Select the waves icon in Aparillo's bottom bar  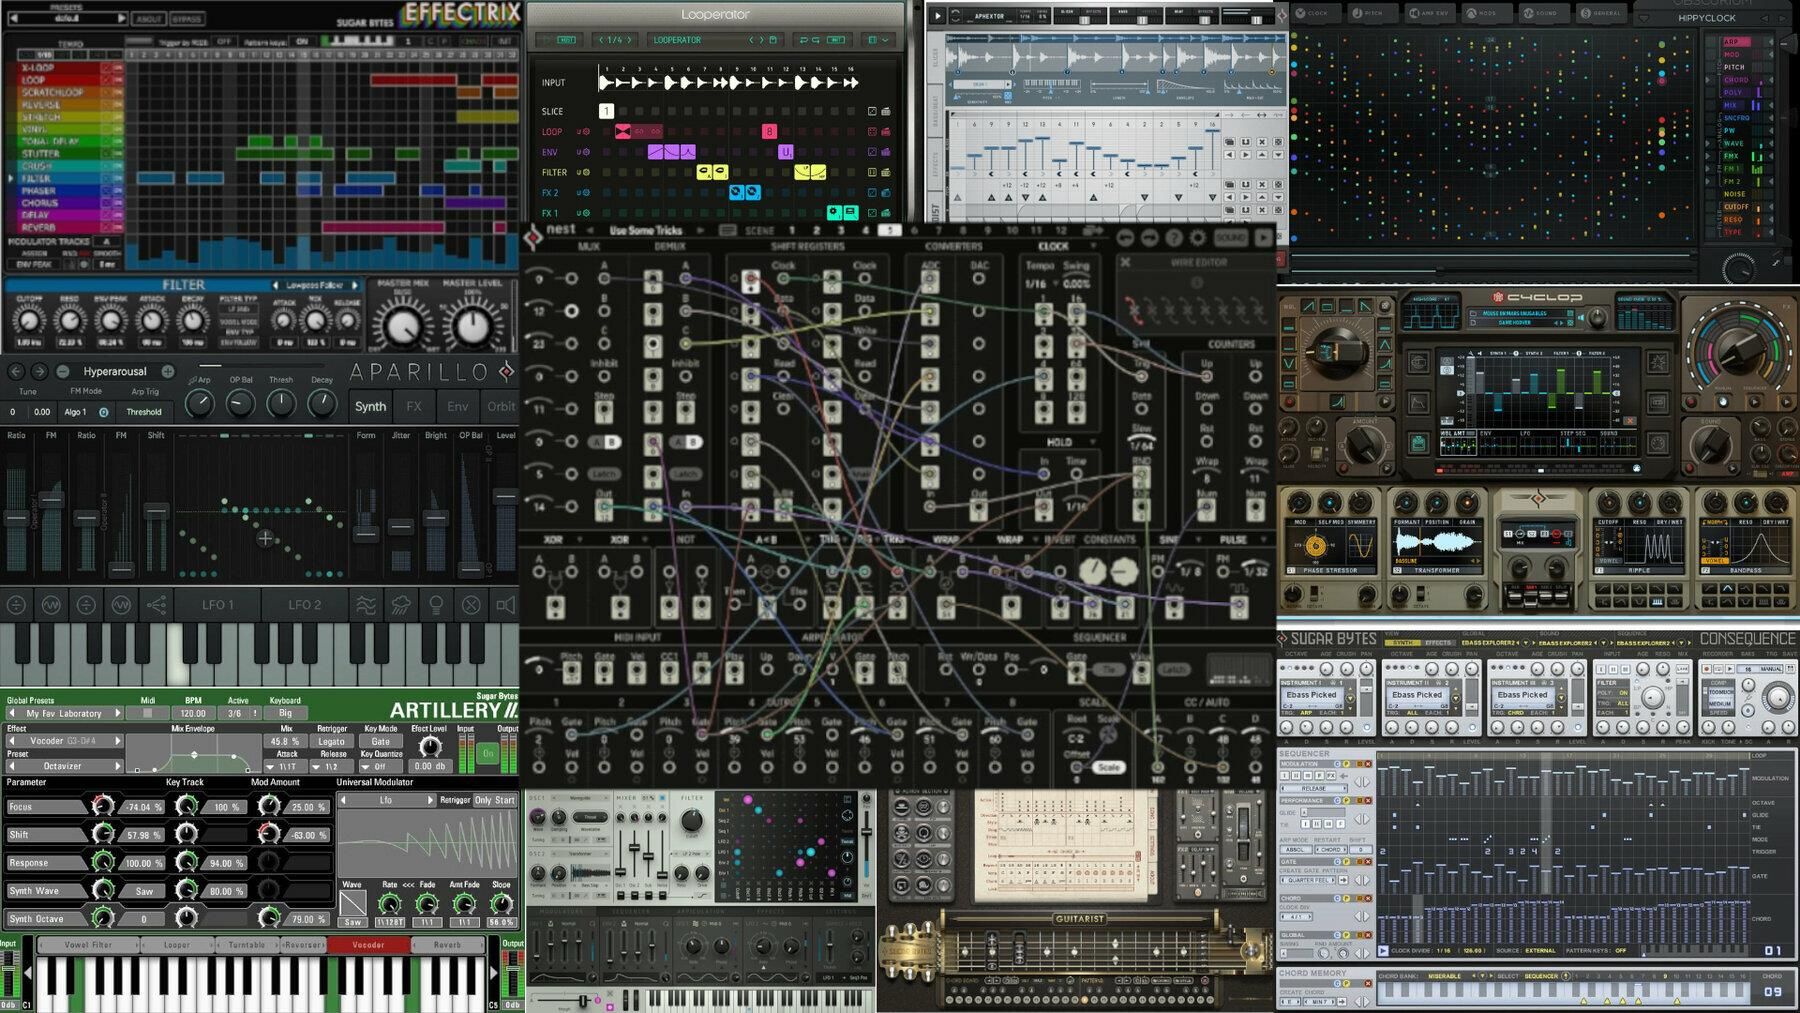[x=366, y=604]
